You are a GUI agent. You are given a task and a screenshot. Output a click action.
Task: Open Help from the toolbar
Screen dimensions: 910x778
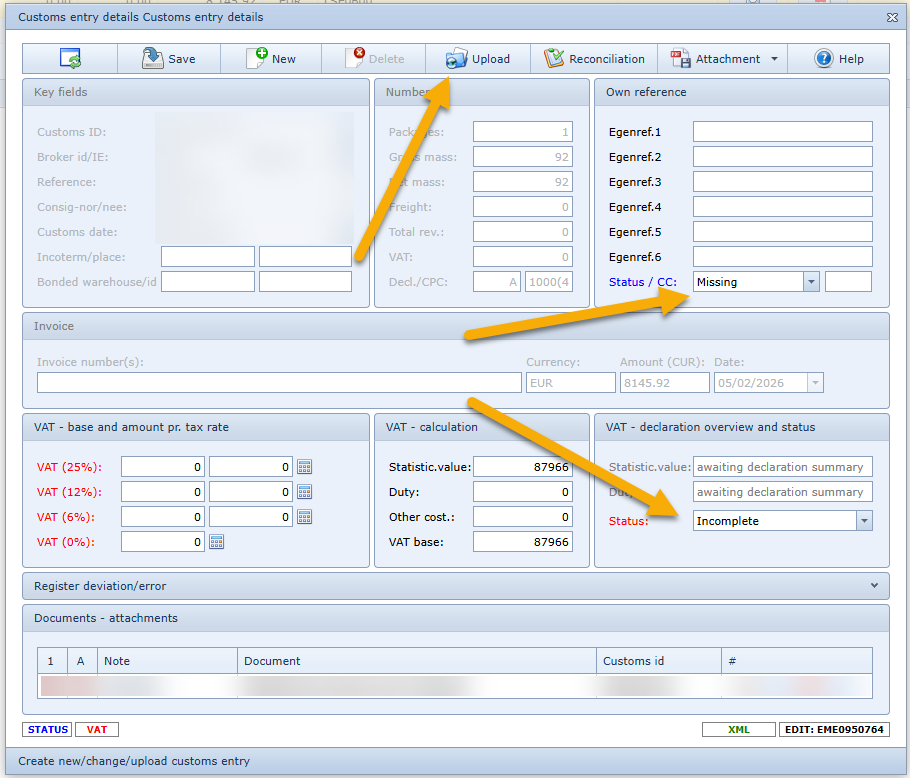click(839, 59)
